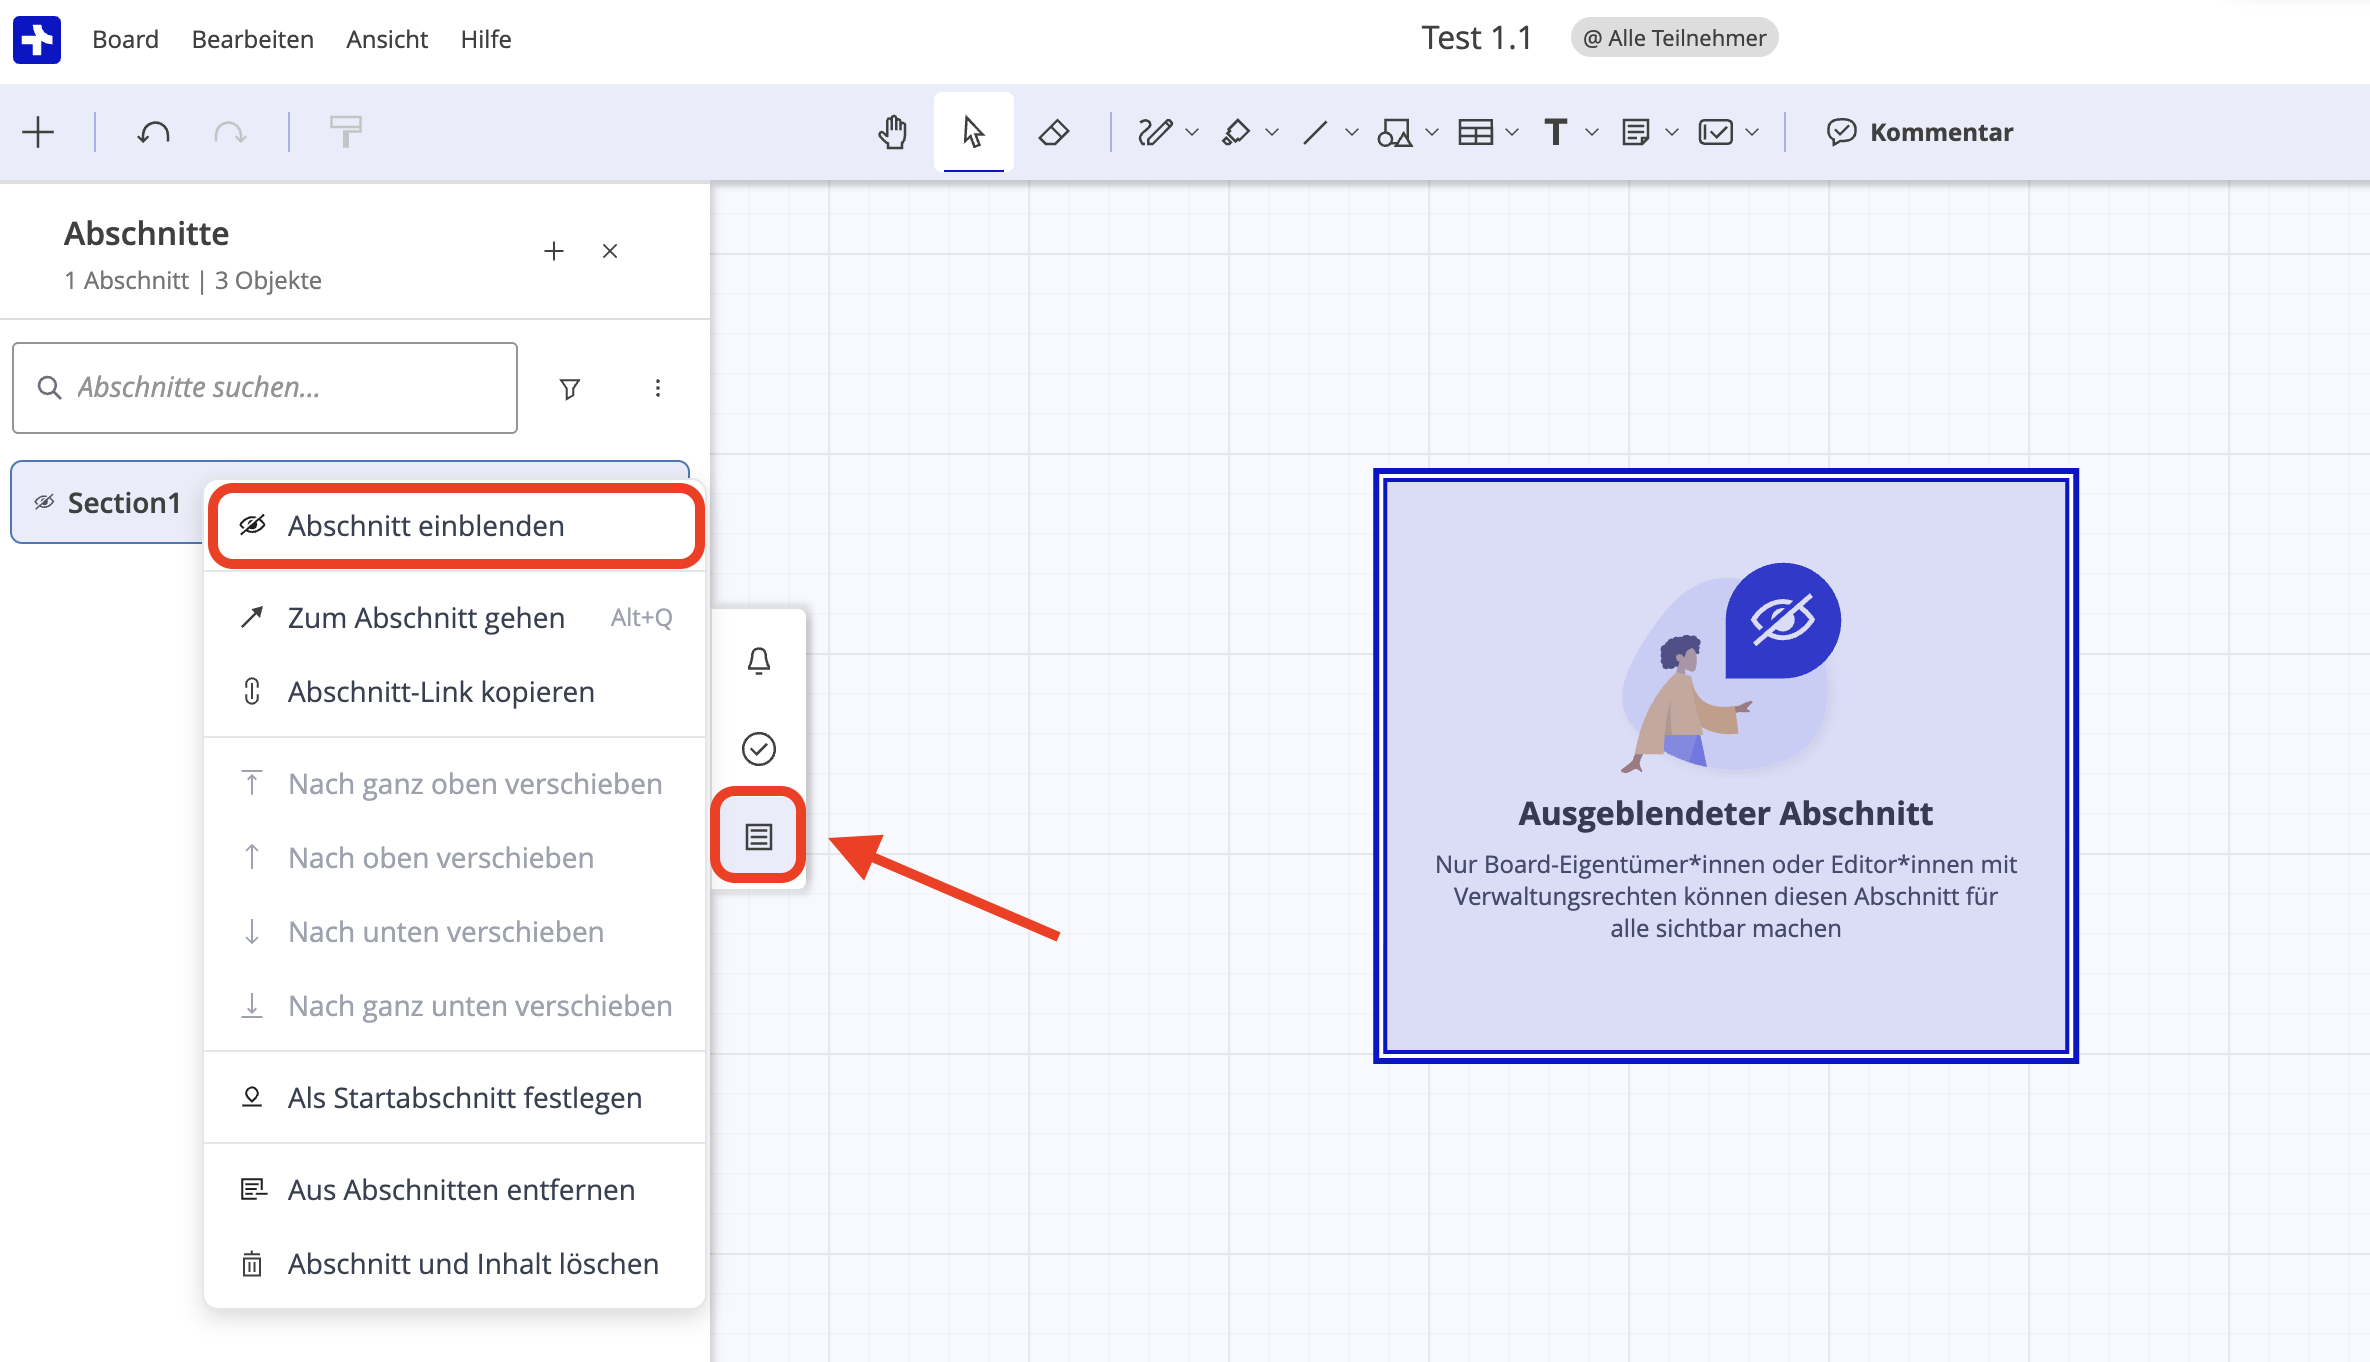Choose Zum Abschnitt gehen

coord(456,618)
